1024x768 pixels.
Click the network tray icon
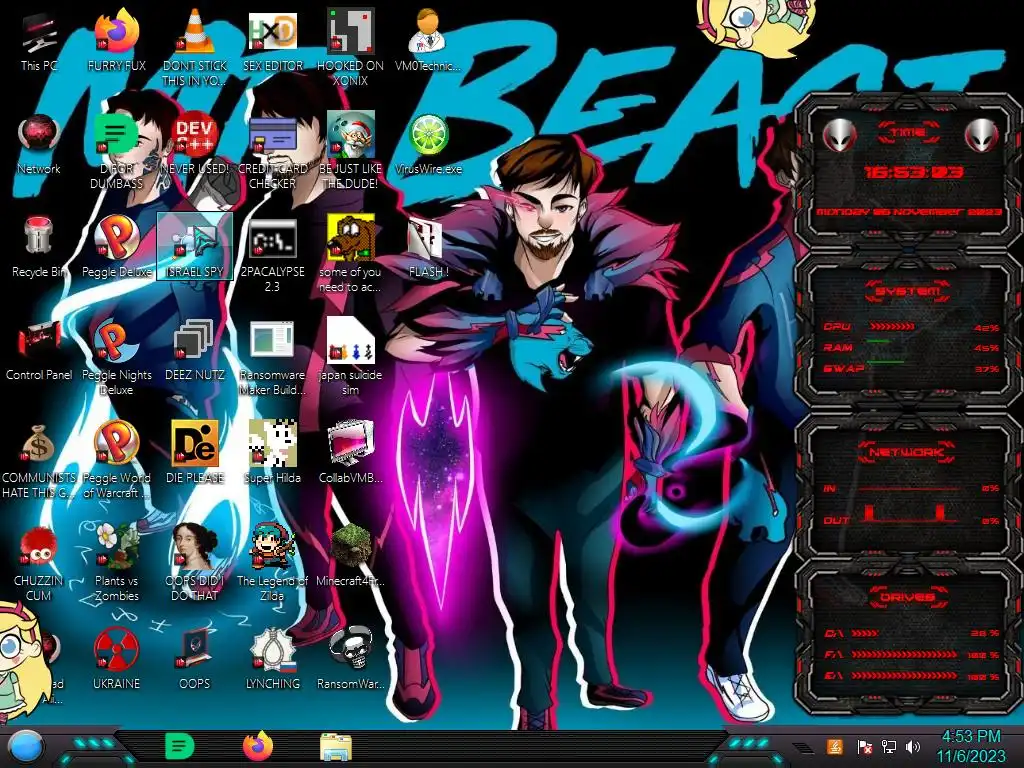pyautogui.click(x=889, y=746)
